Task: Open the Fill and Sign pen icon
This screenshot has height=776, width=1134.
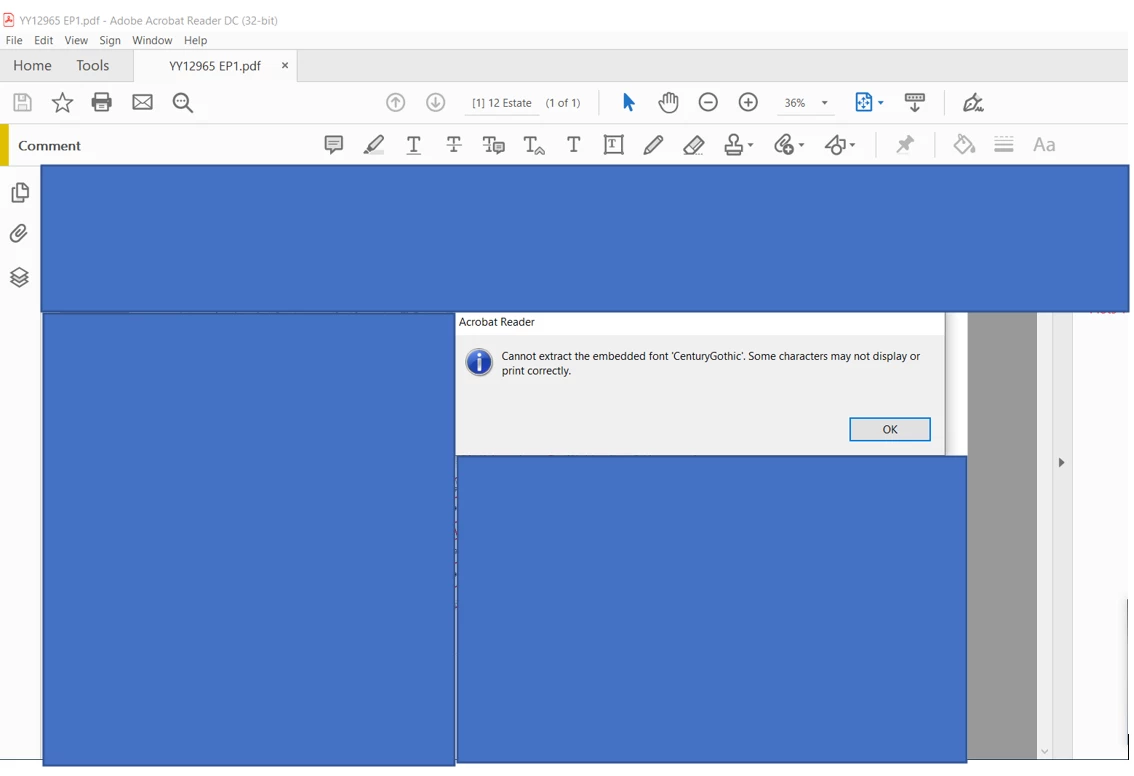Action: [973, 103]
